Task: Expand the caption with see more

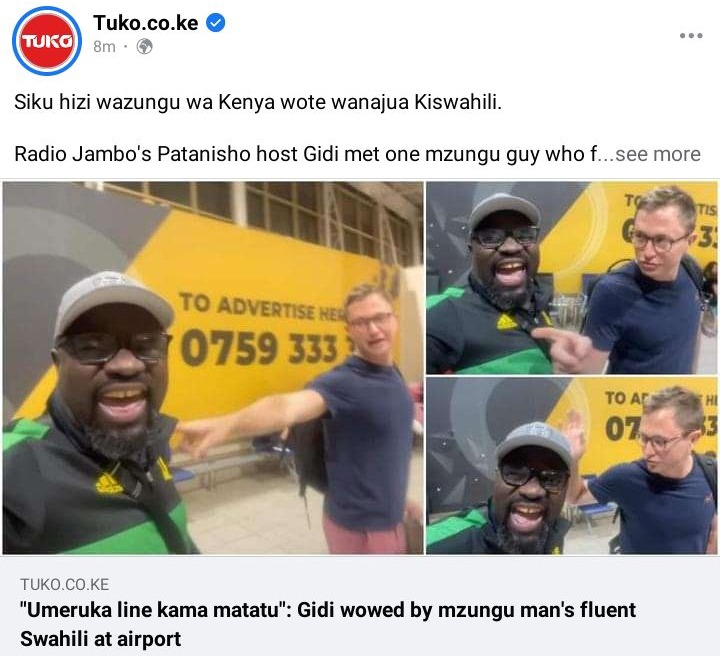Action: click(658, 154)
